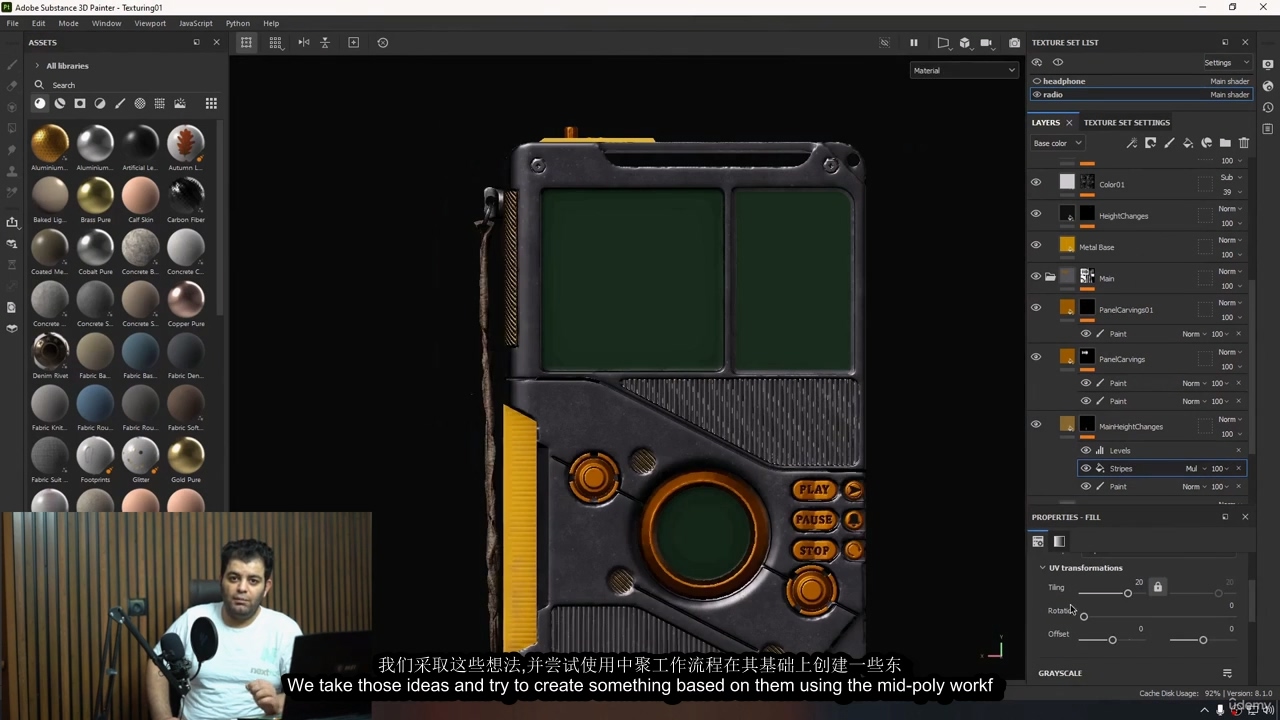Filter assets by Brushes category icon
1280x720 pixels.
tap(120, 103)
